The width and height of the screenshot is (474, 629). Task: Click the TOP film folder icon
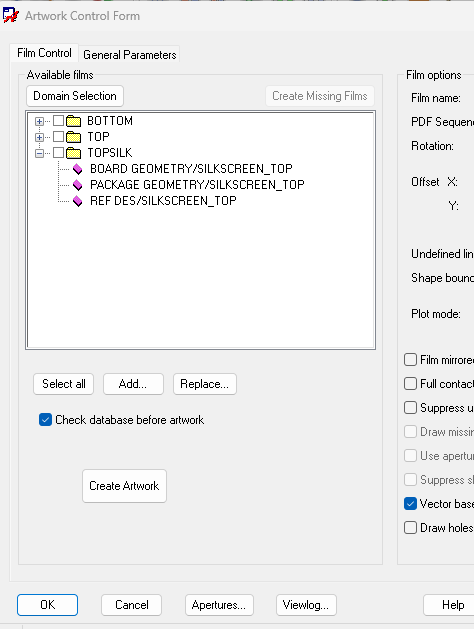point(73,137)
